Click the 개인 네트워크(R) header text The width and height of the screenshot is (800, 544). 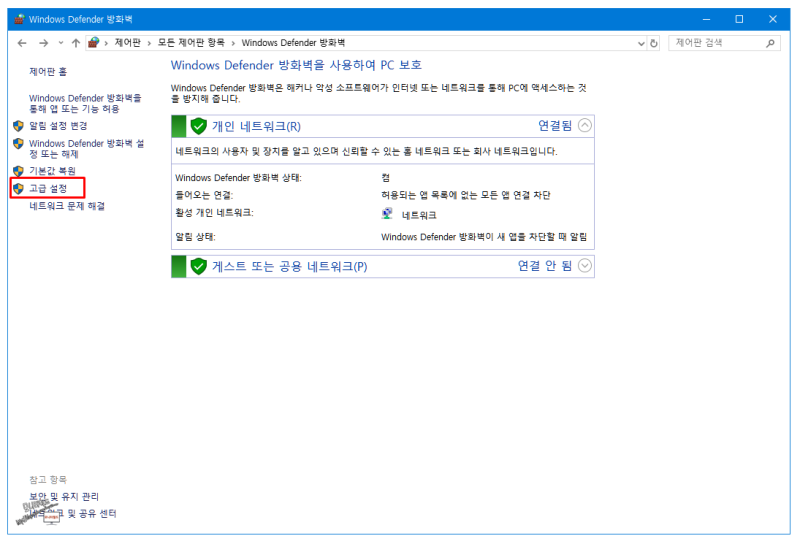257,126
